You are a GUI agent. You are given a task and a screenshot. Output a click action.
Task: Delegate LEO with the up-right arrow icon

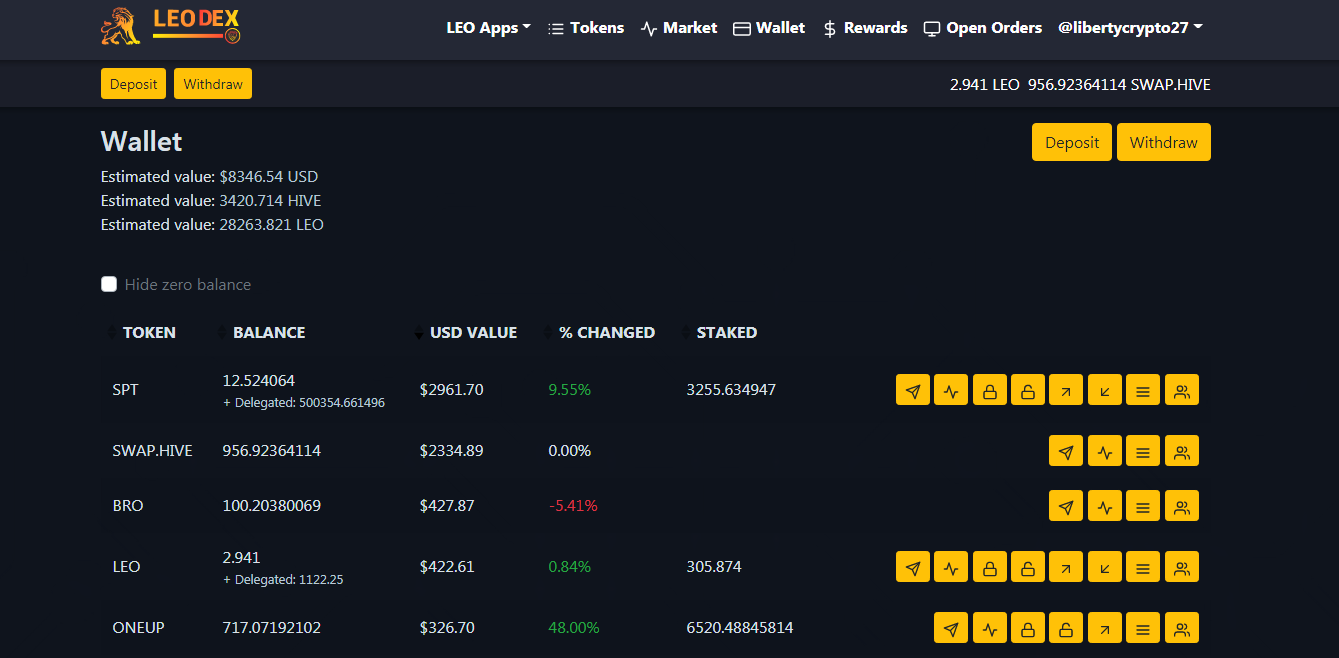click(x=1066, y=567)
